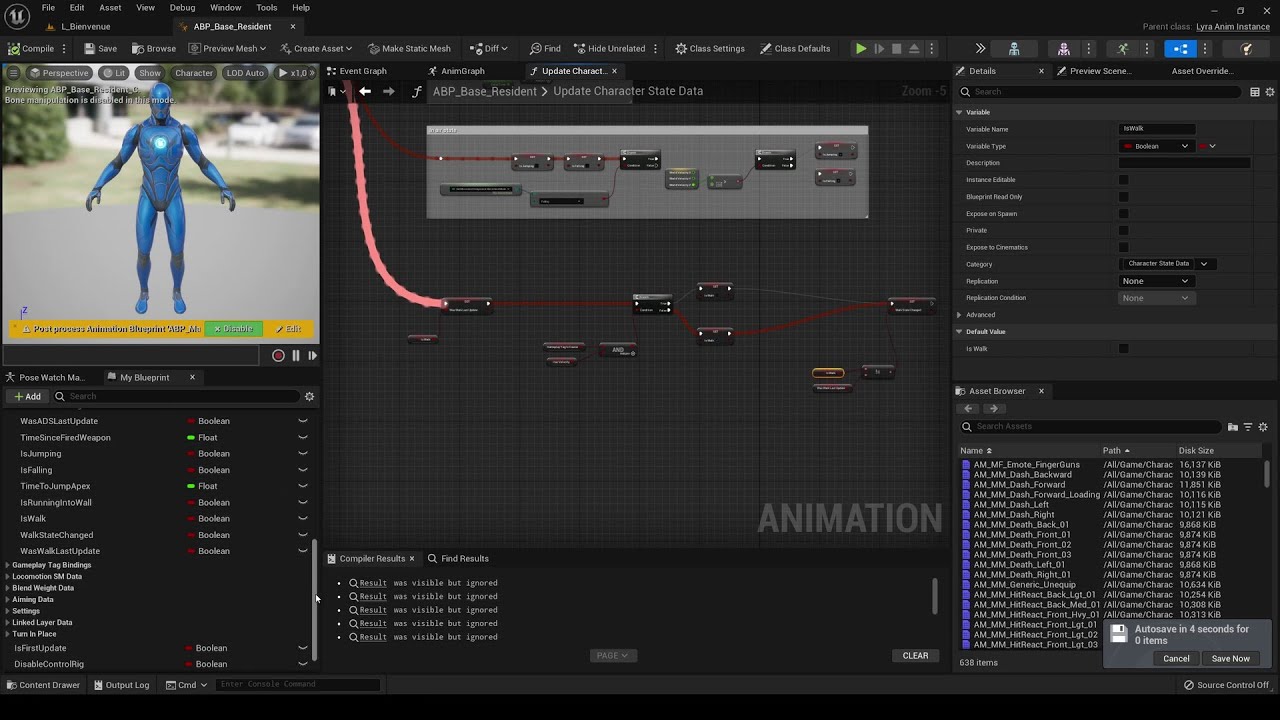Screen dimensions: 1280x720
Task: Compile the animation blueprint
Action: pos(31,48)
